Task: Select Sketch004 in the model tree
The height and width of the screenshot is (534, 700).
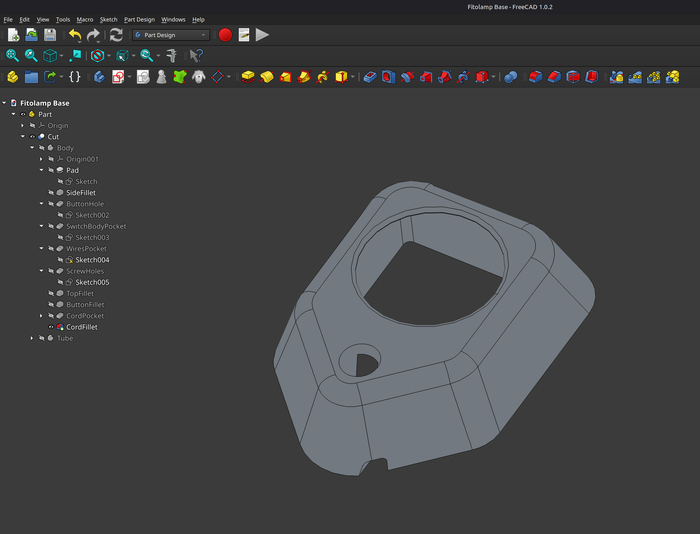Action: 92,260
